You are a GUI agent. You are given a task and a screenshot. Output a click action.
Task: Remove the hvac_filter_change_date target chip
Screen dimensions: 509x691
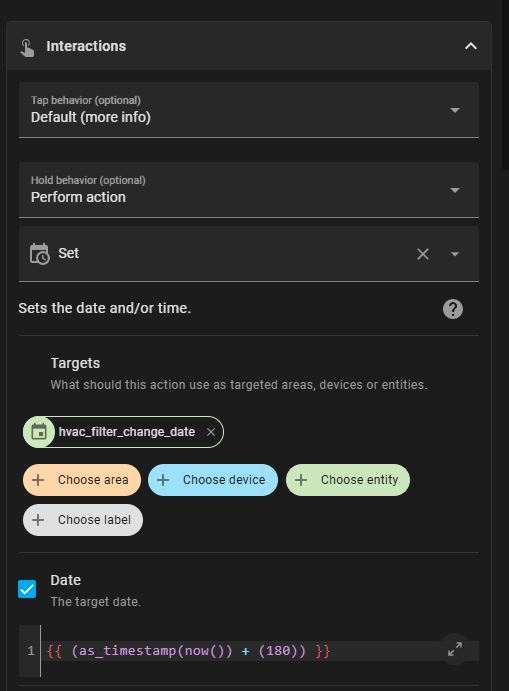click(x=211, y=432)
